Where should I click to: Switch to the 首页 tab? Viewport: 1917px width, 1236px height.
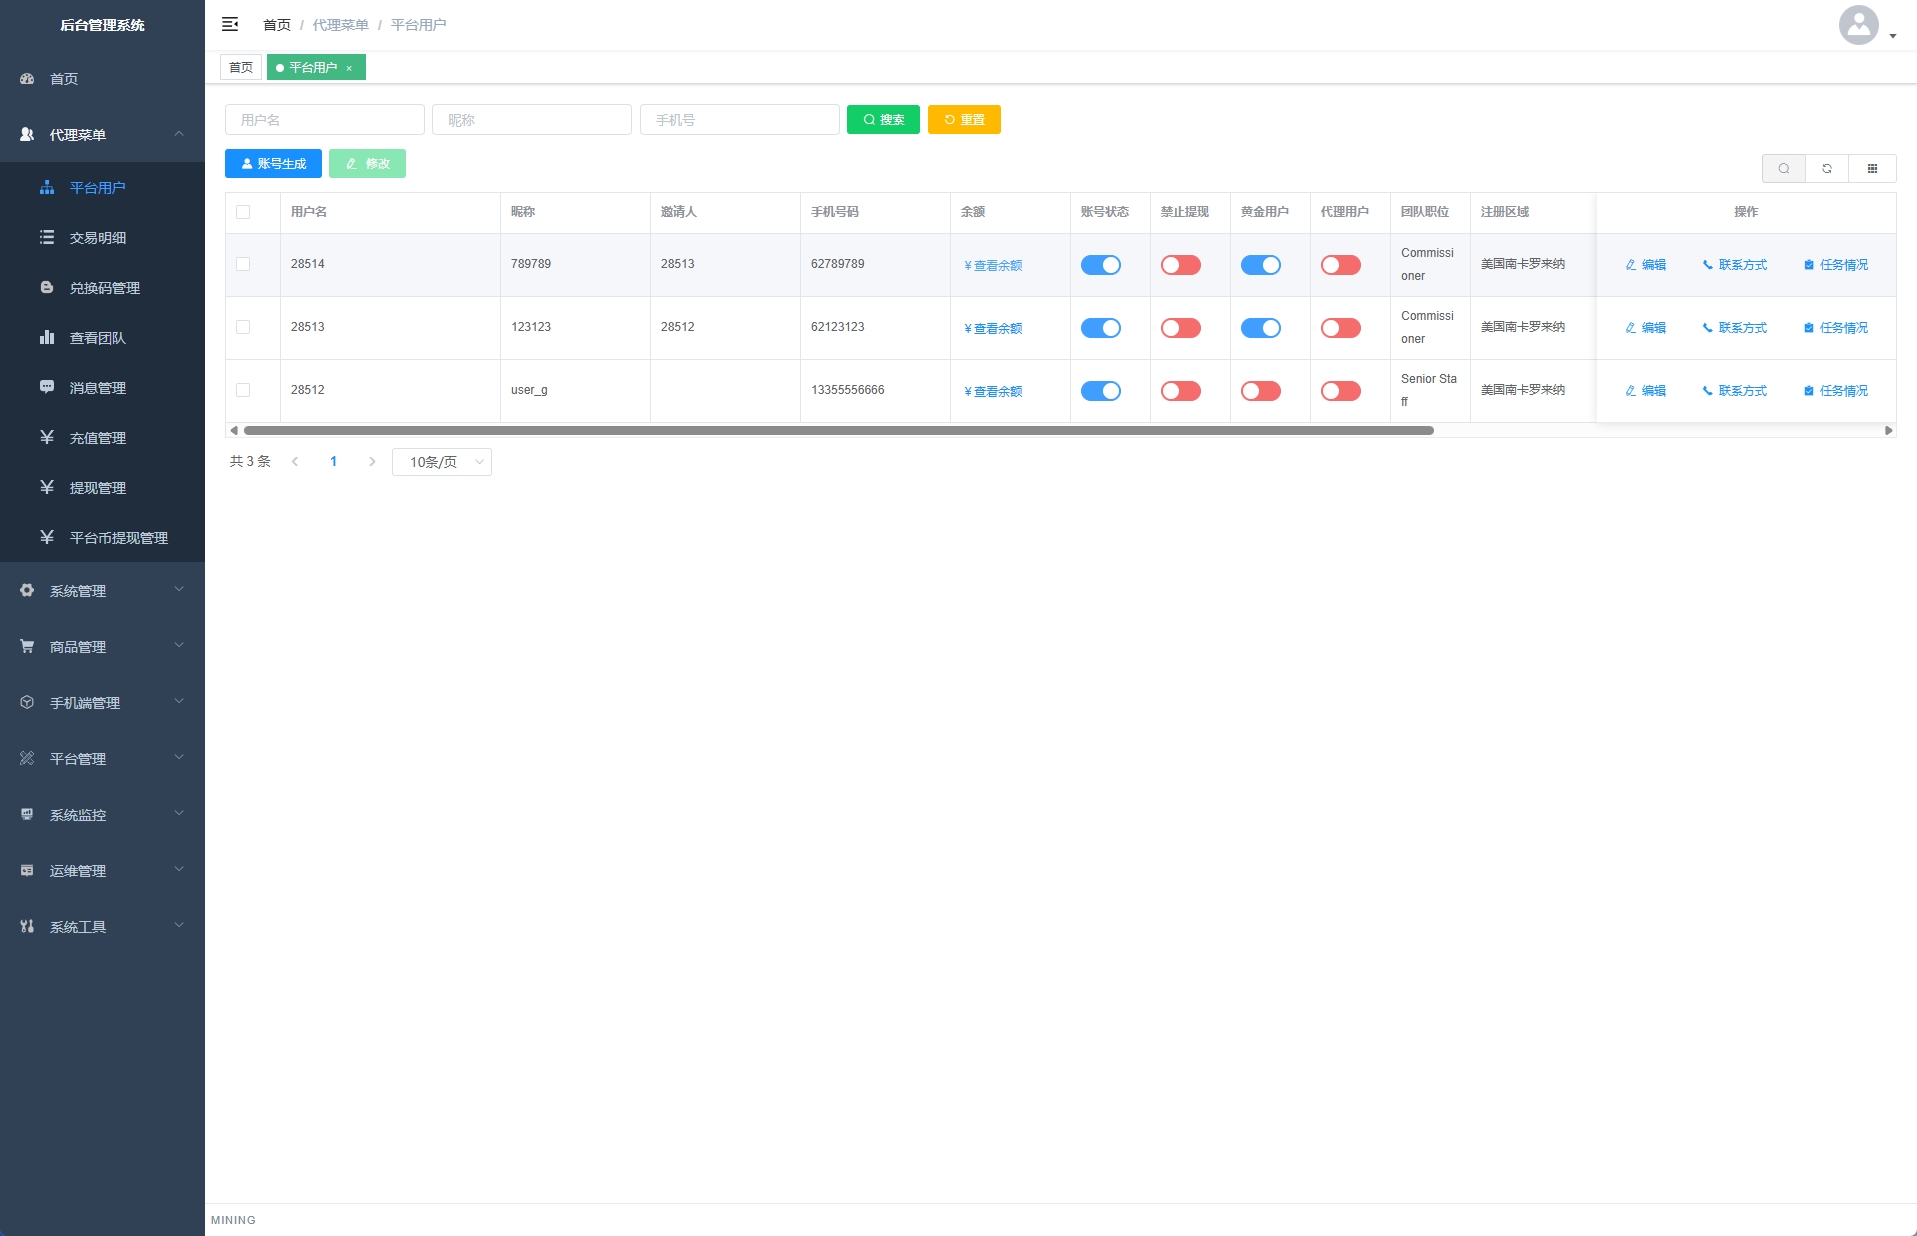[241, 68]
